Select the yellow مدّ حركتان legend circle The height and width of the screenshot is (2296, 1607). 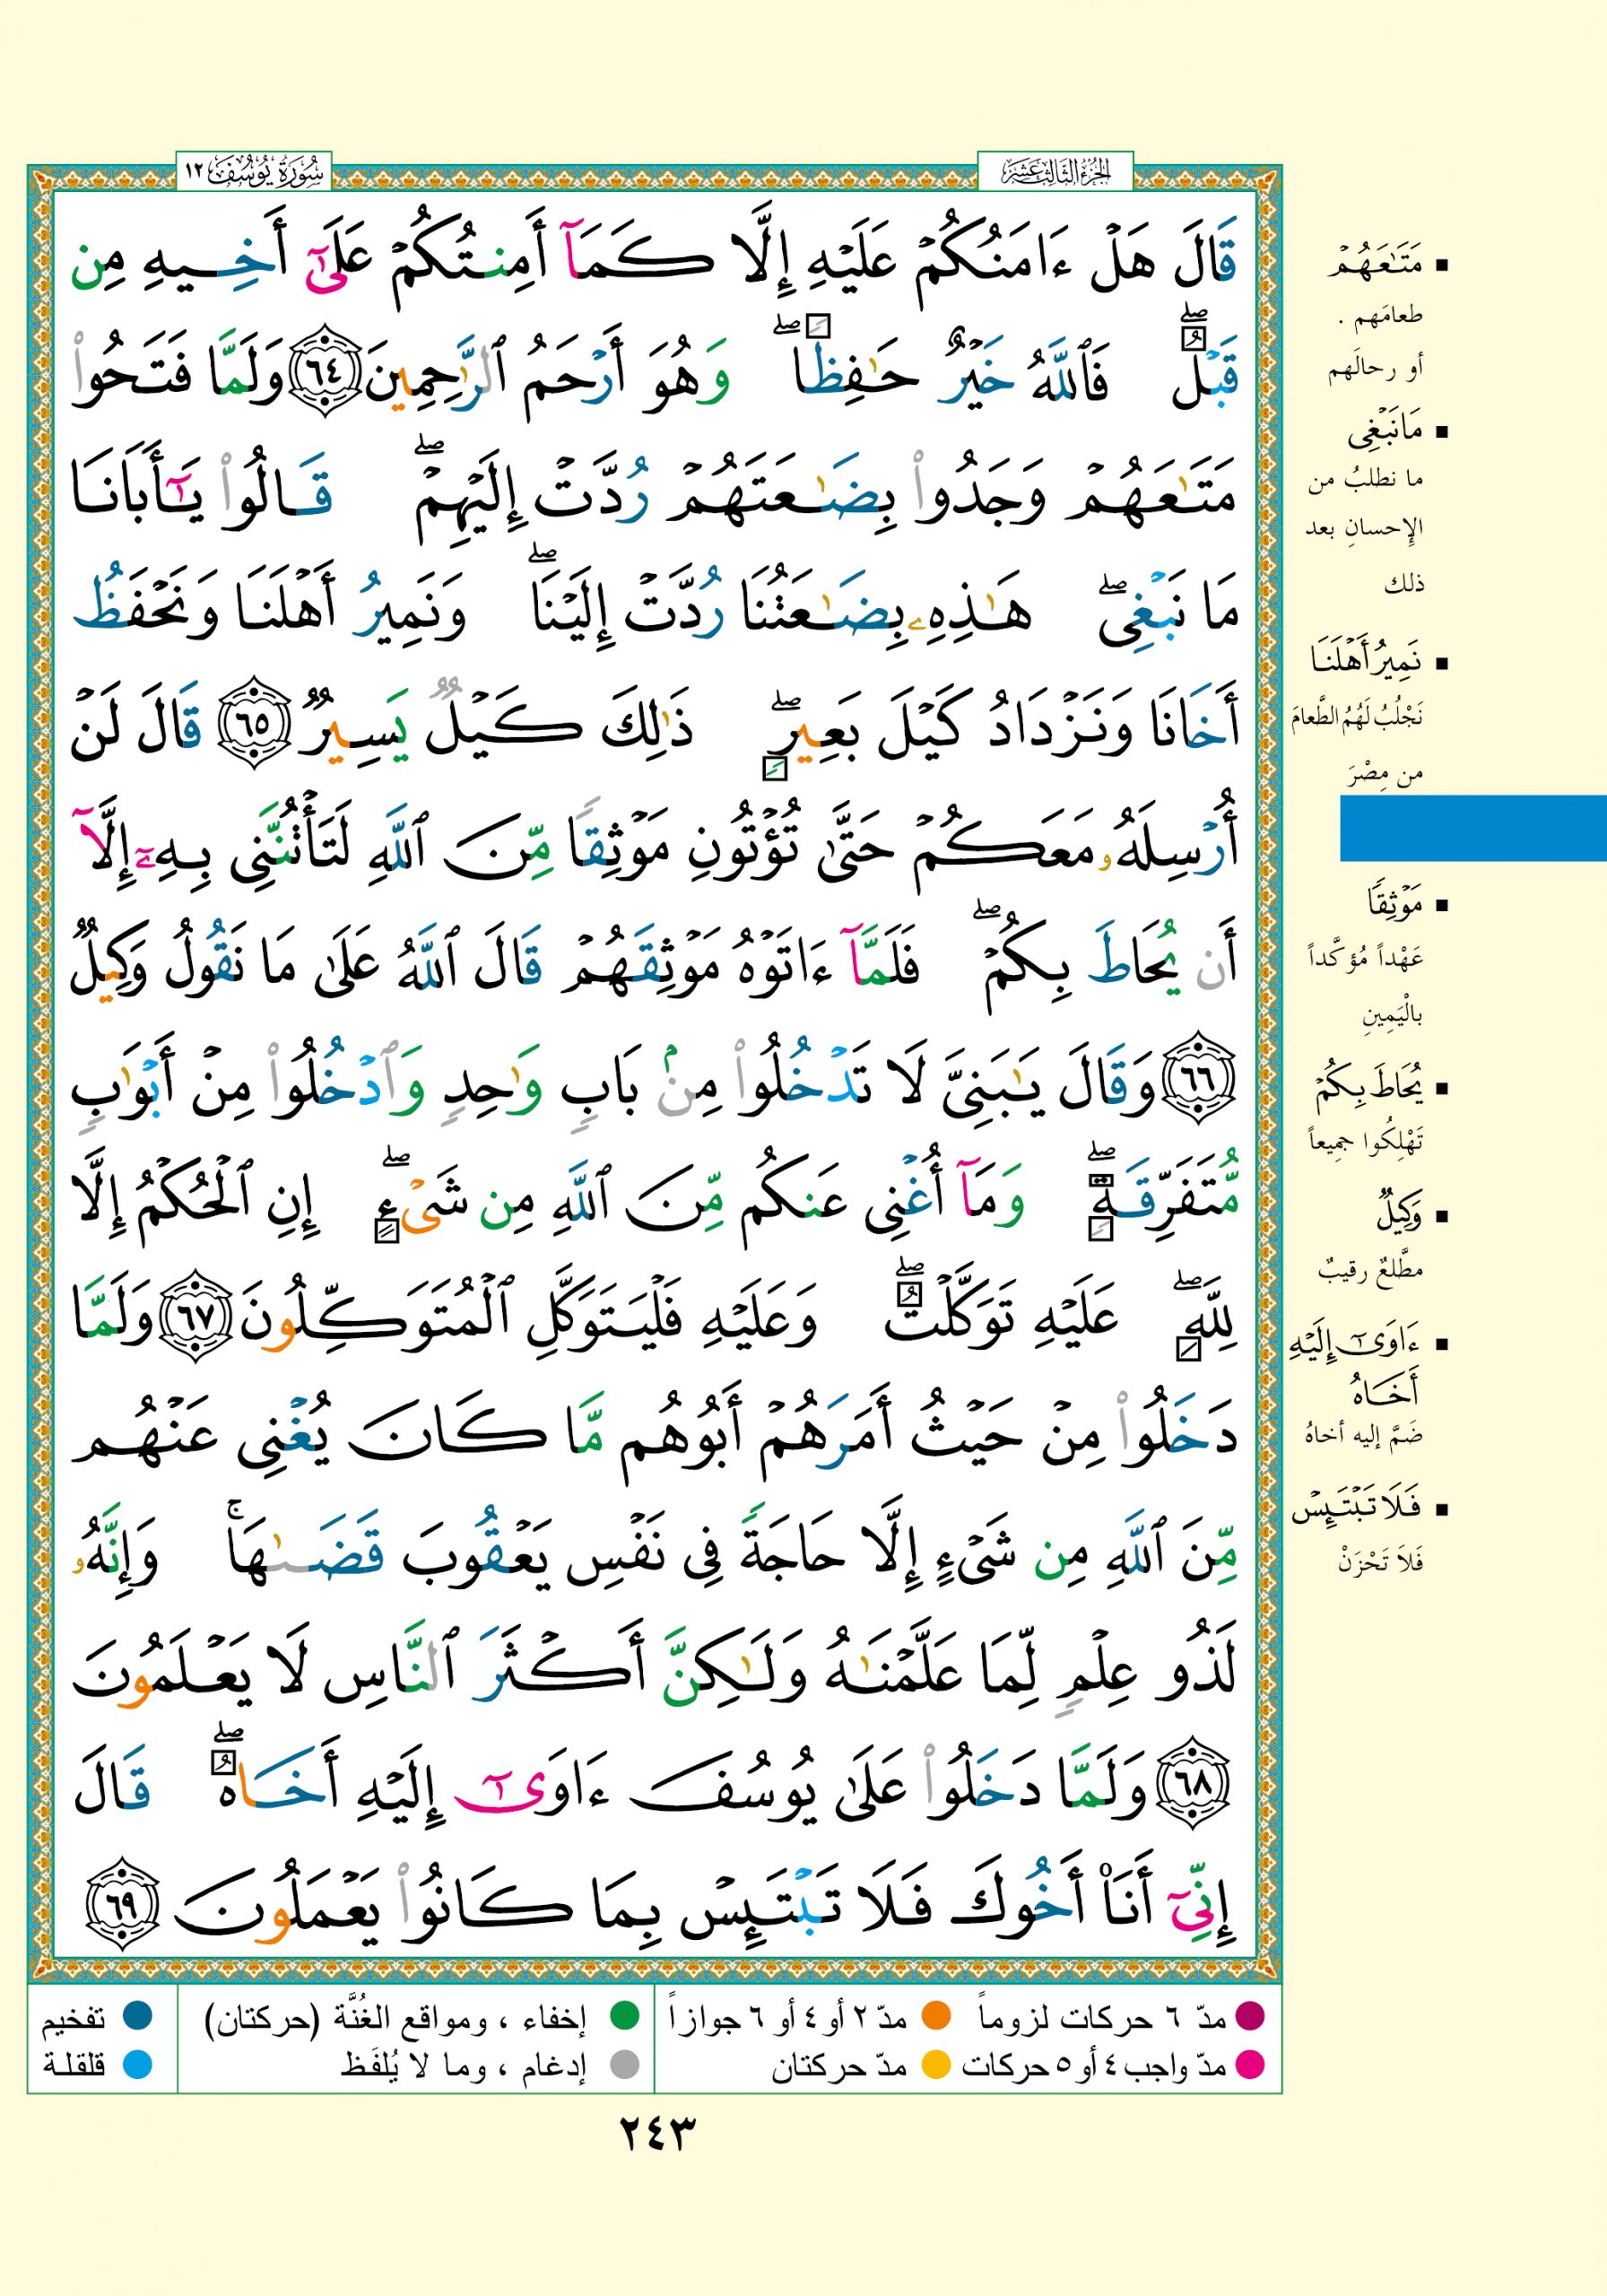coord(935,2064)
